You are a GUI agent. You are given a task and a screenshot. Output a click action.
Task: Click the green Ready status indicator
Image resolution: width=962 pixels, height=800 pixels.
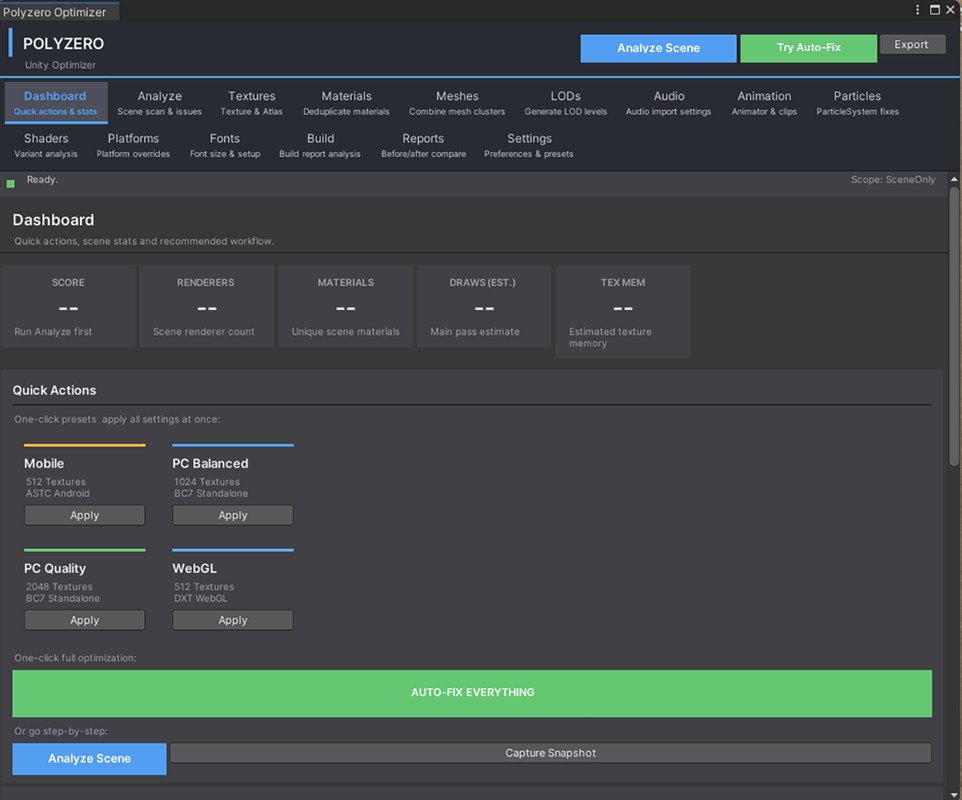[10, 183]
